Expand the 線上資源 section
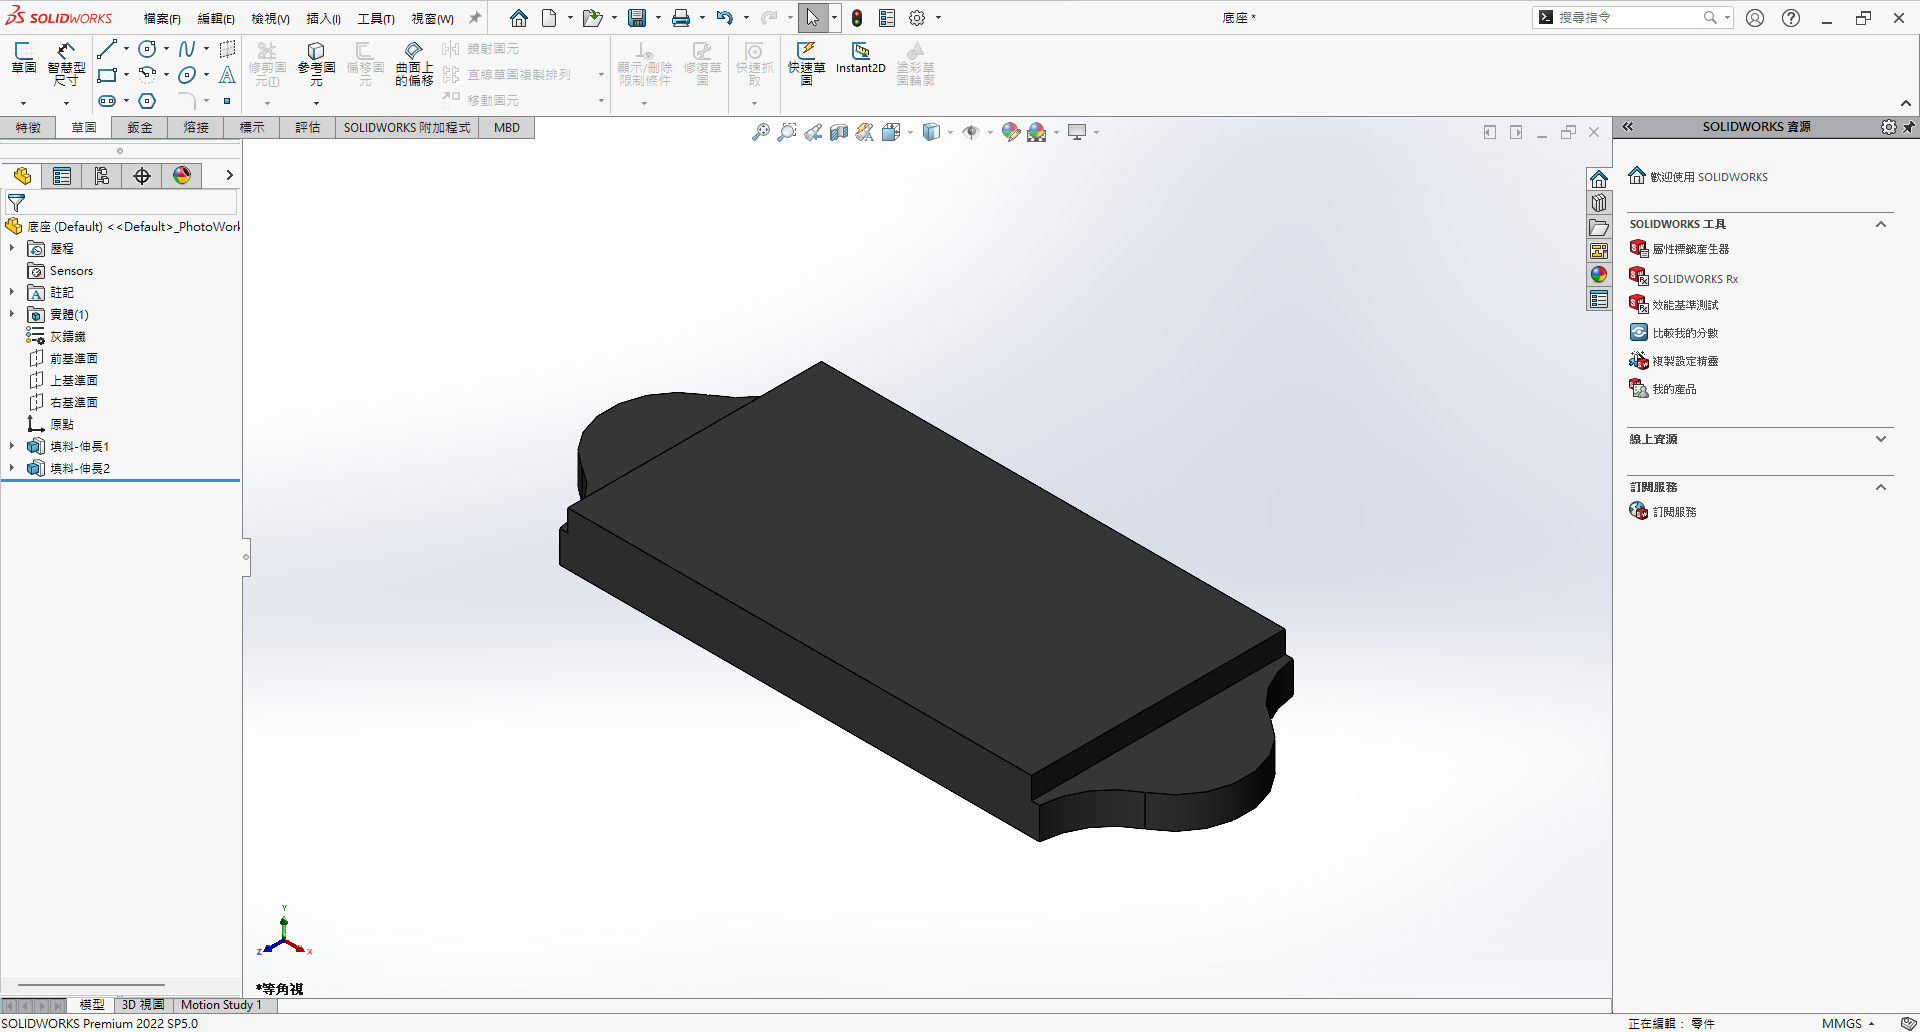This screenshot has height=1032, width=1920. (x=1881, y=439)
